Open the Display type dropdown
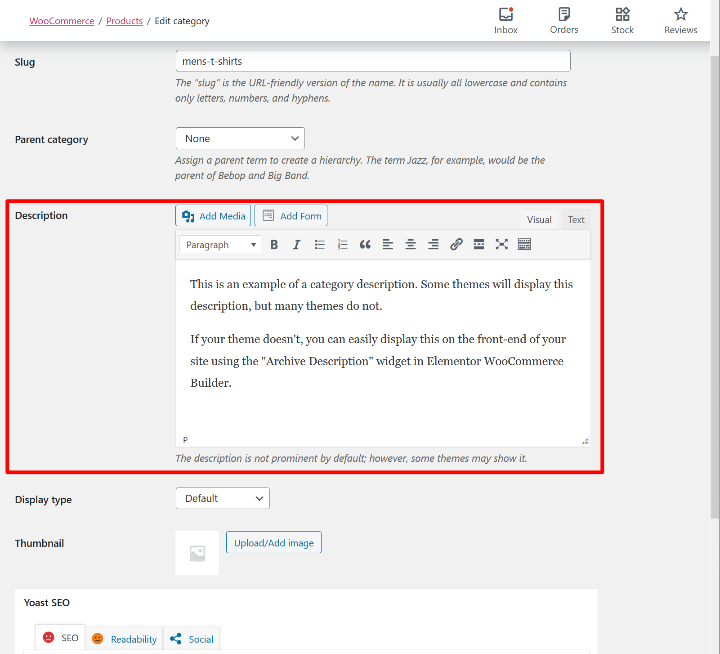Screen dimensions: 720x654 pyautogui.click(x=222, y=498)
